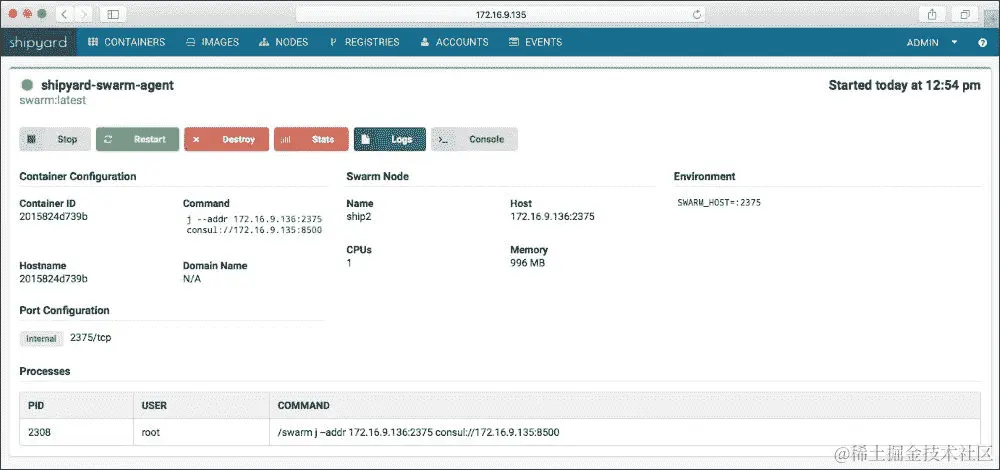The image size is (1000, 470).
Task: Click the internal port label
Action: click(41, 339)
